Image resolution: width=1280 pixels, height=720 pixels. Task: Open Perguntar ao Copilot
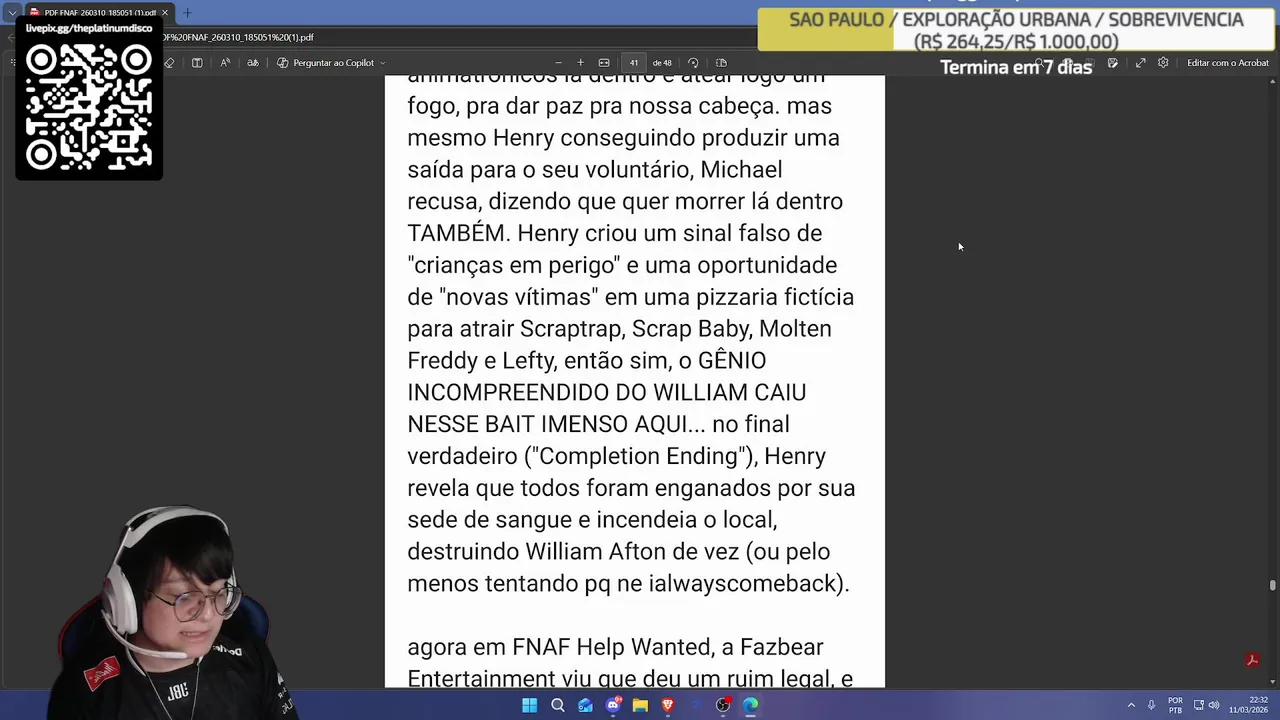(326, 63)
